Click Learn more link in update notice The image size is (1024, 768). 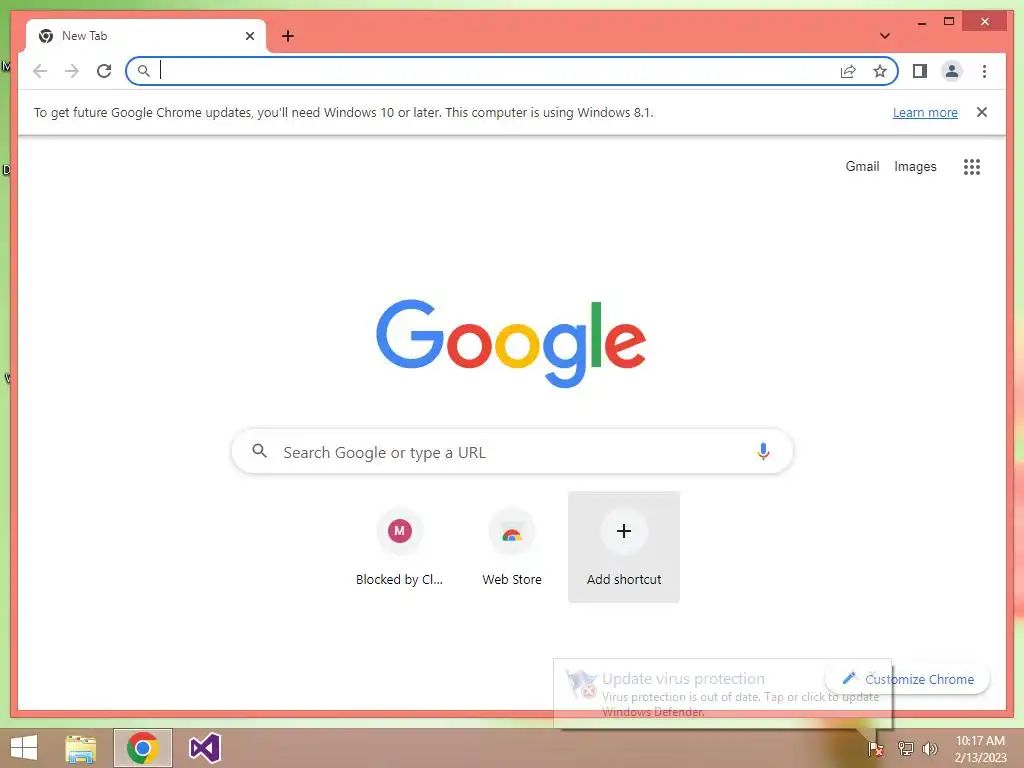click(925, 112)
